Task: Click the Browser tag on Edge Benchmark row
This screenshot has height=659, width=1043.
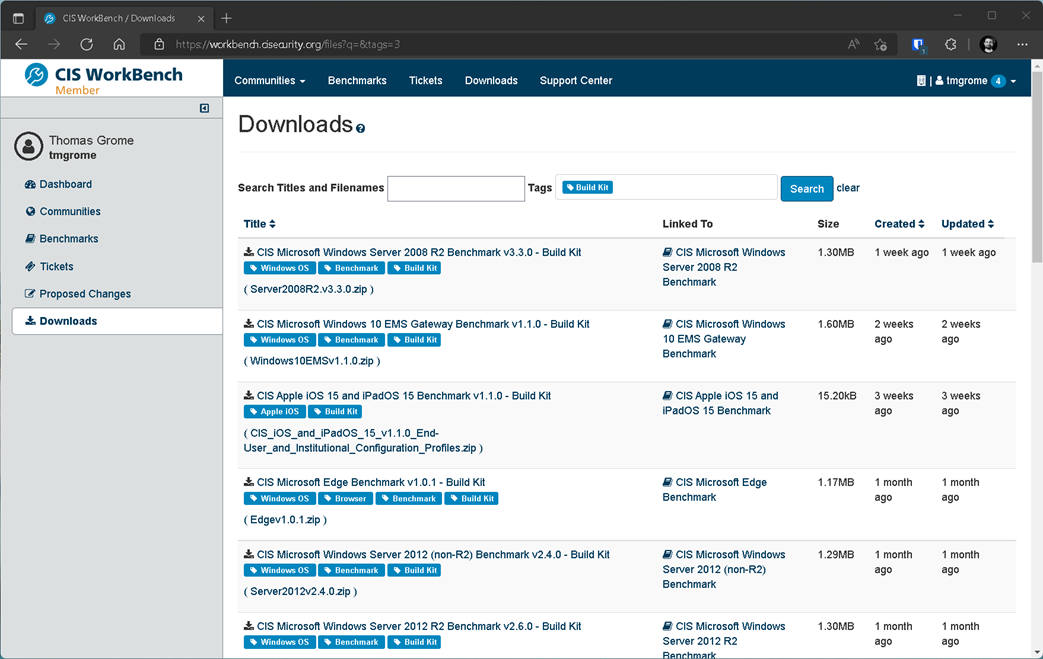Action: (345, 499)
